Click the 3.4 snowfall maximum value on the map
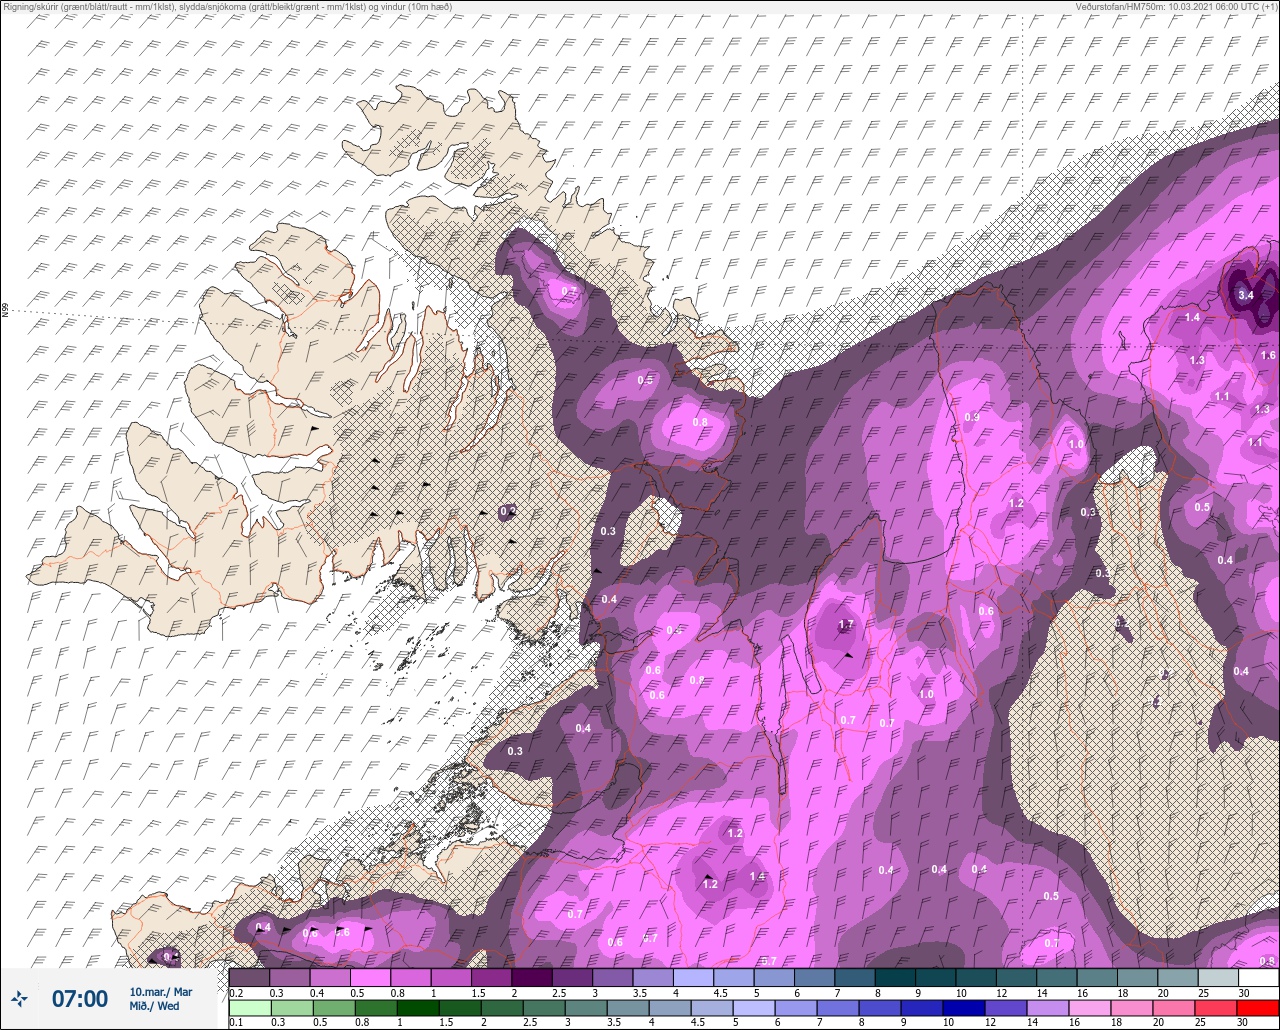 point(1245,295)
